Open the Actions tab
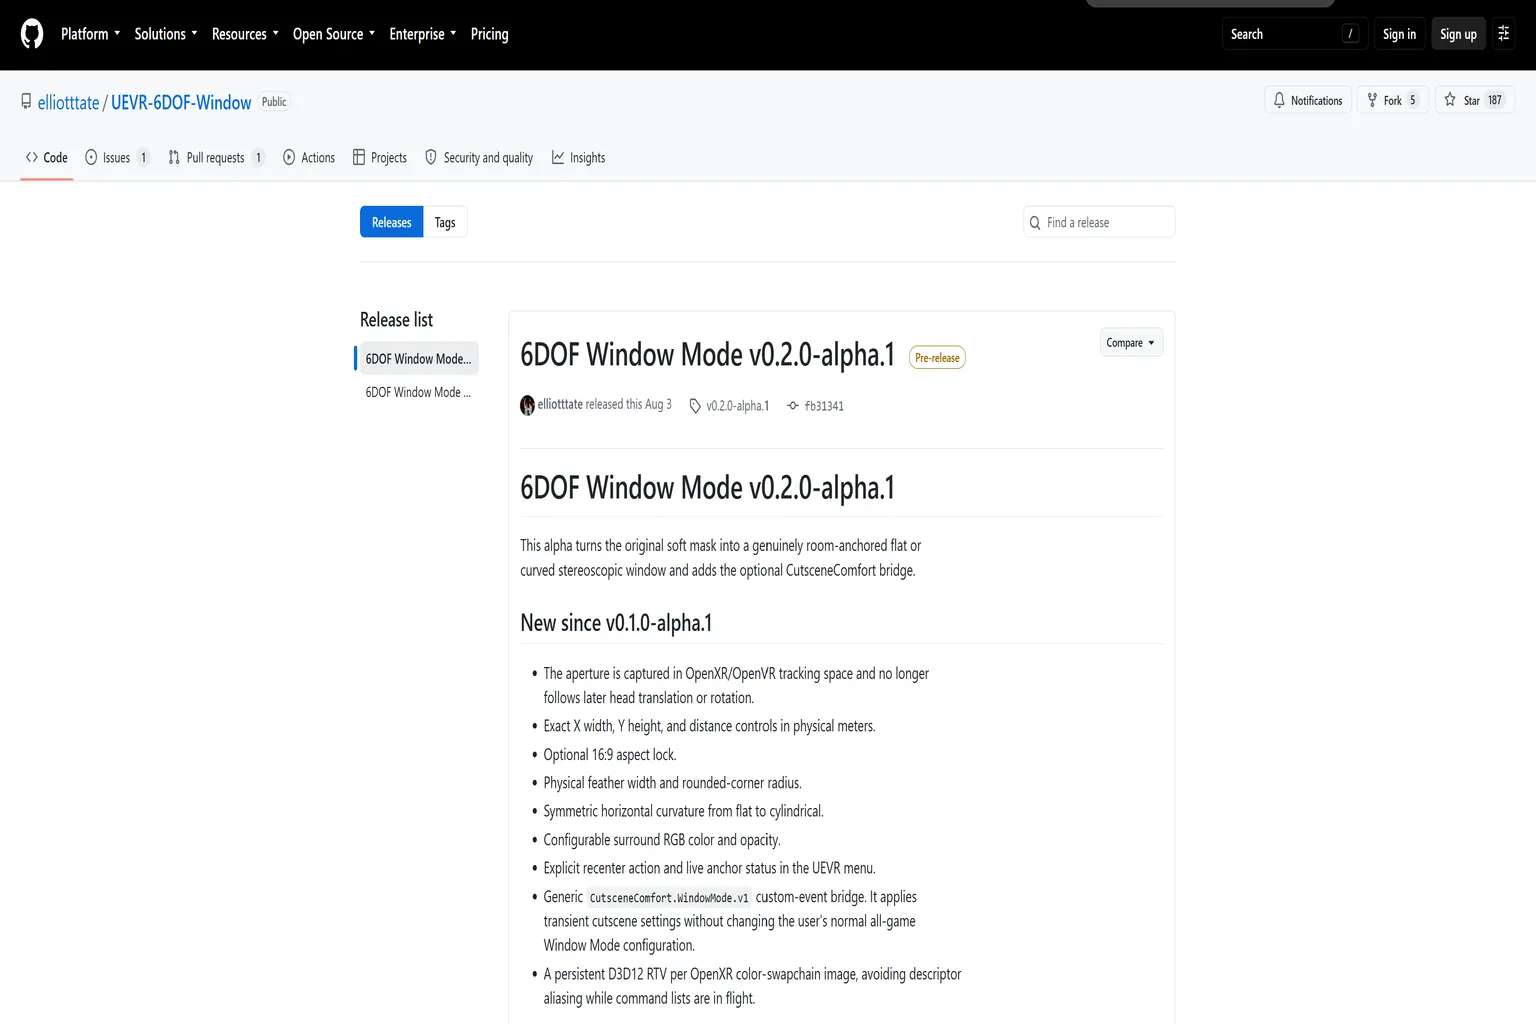This screenshot has width=1536, height=1024. tap(309, 158)
